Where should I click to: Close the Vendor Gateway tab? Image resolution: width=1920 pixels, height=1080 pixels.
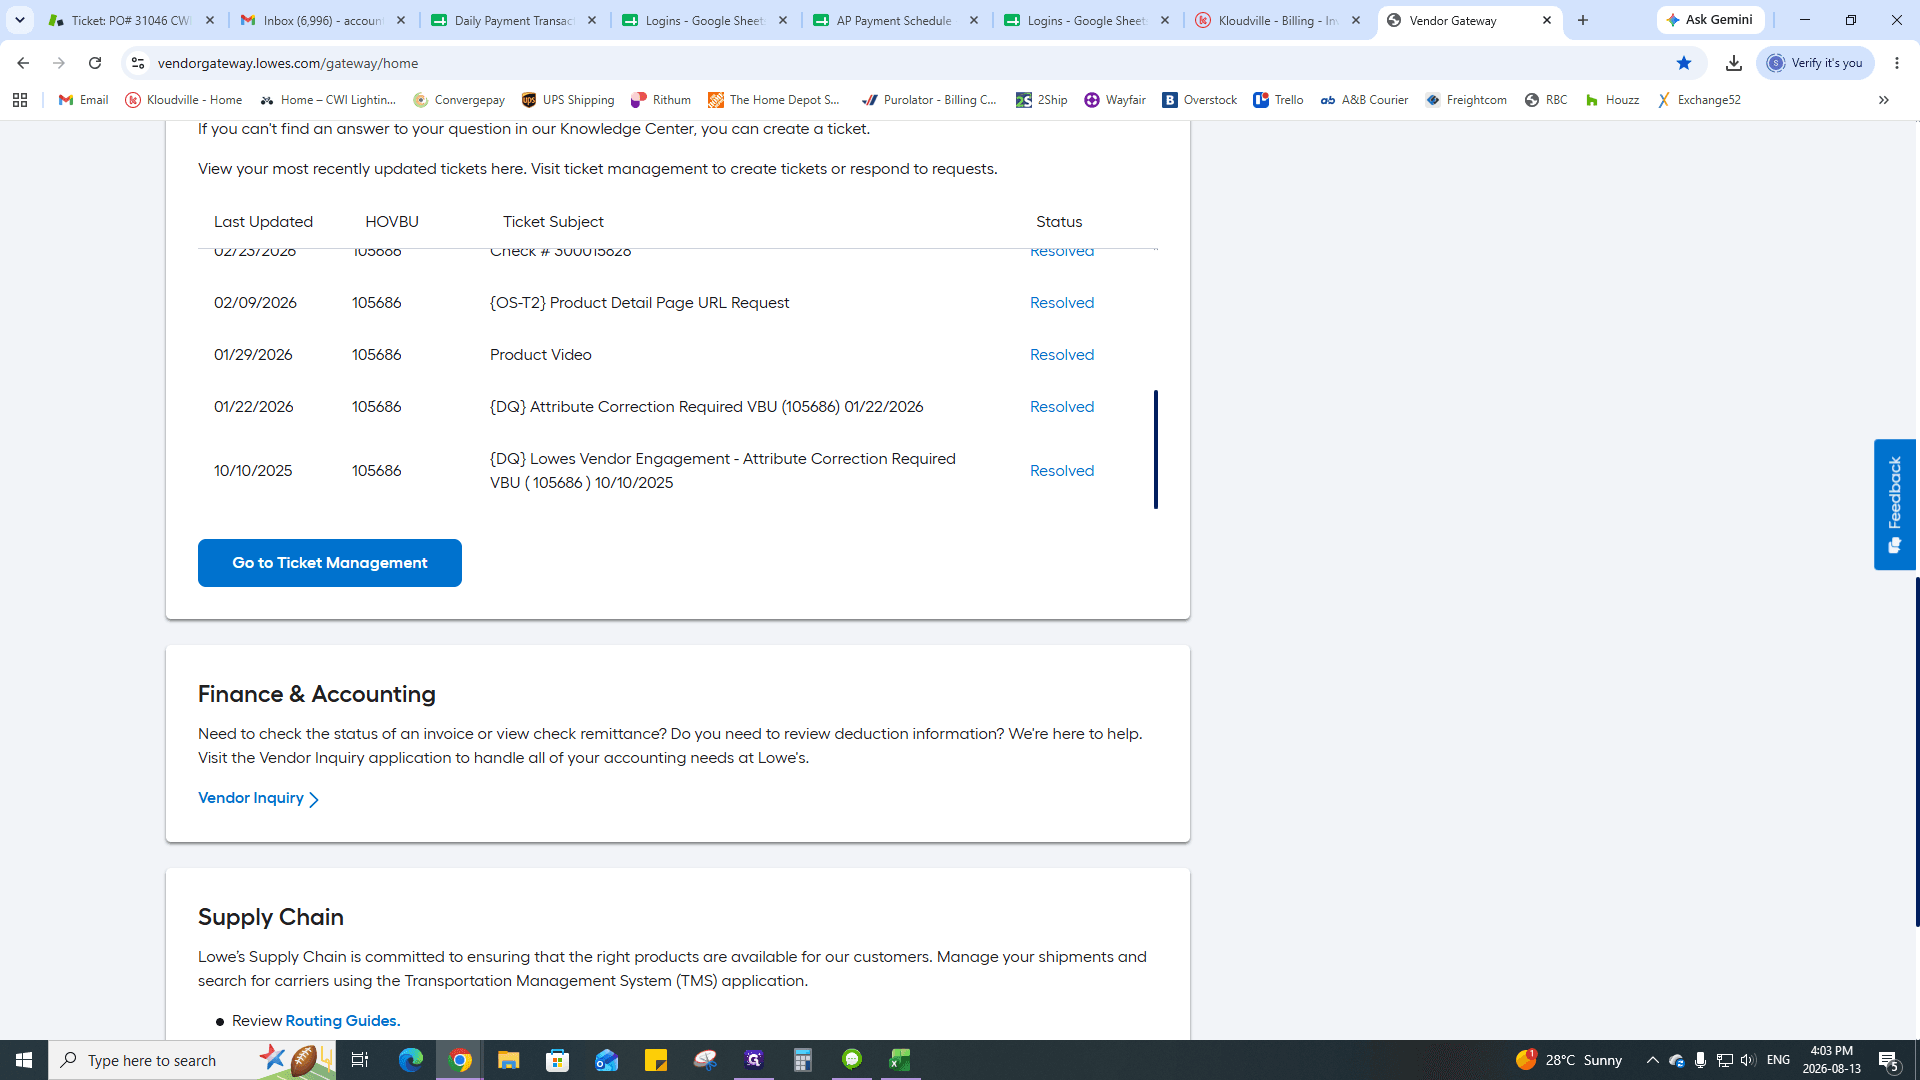(x=1547, y=20)
